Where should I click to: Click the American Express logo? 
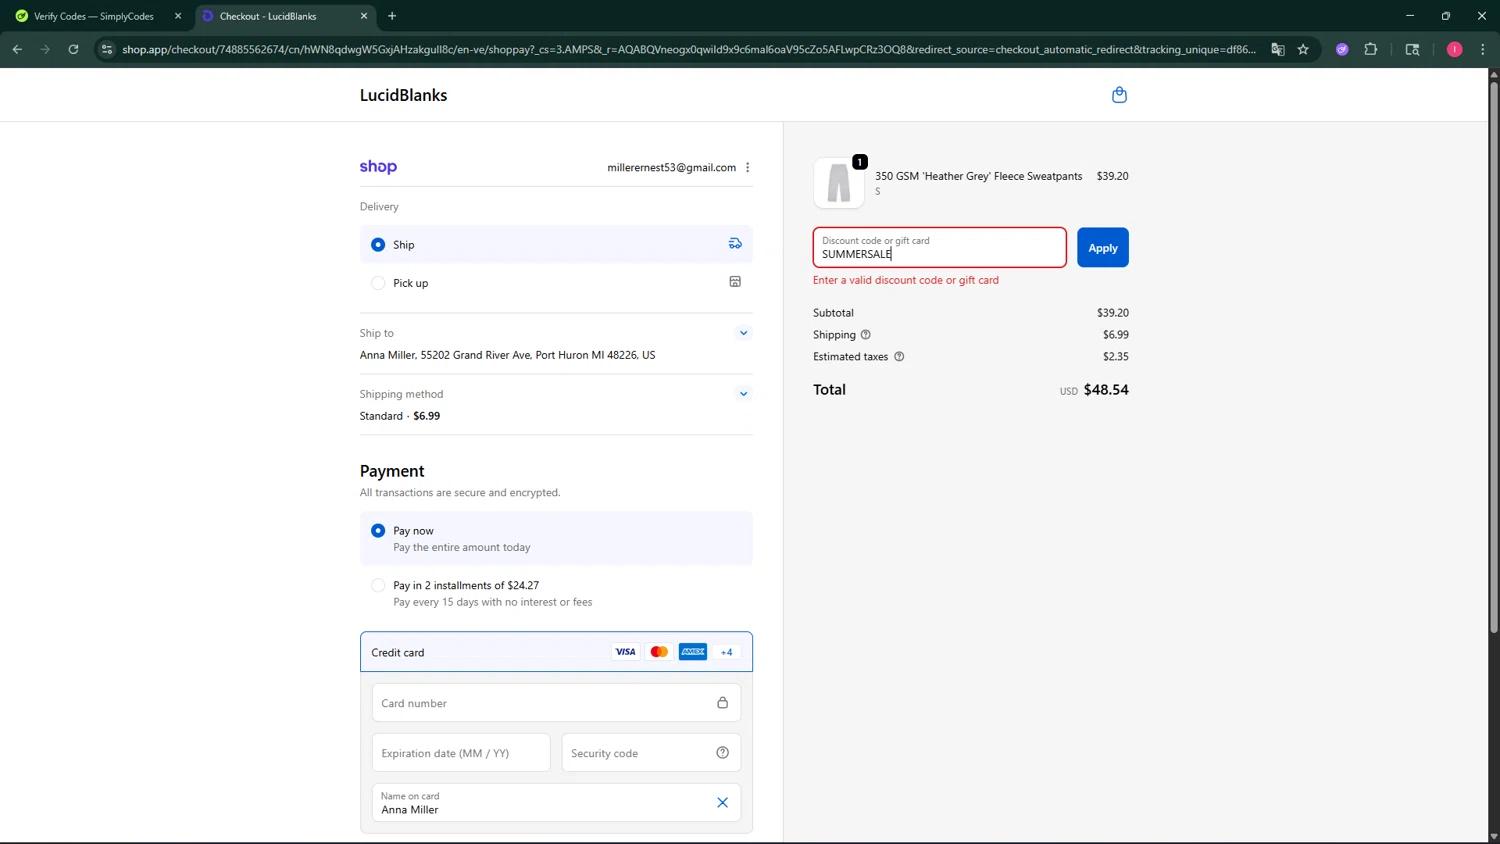[x=693, y=652]
